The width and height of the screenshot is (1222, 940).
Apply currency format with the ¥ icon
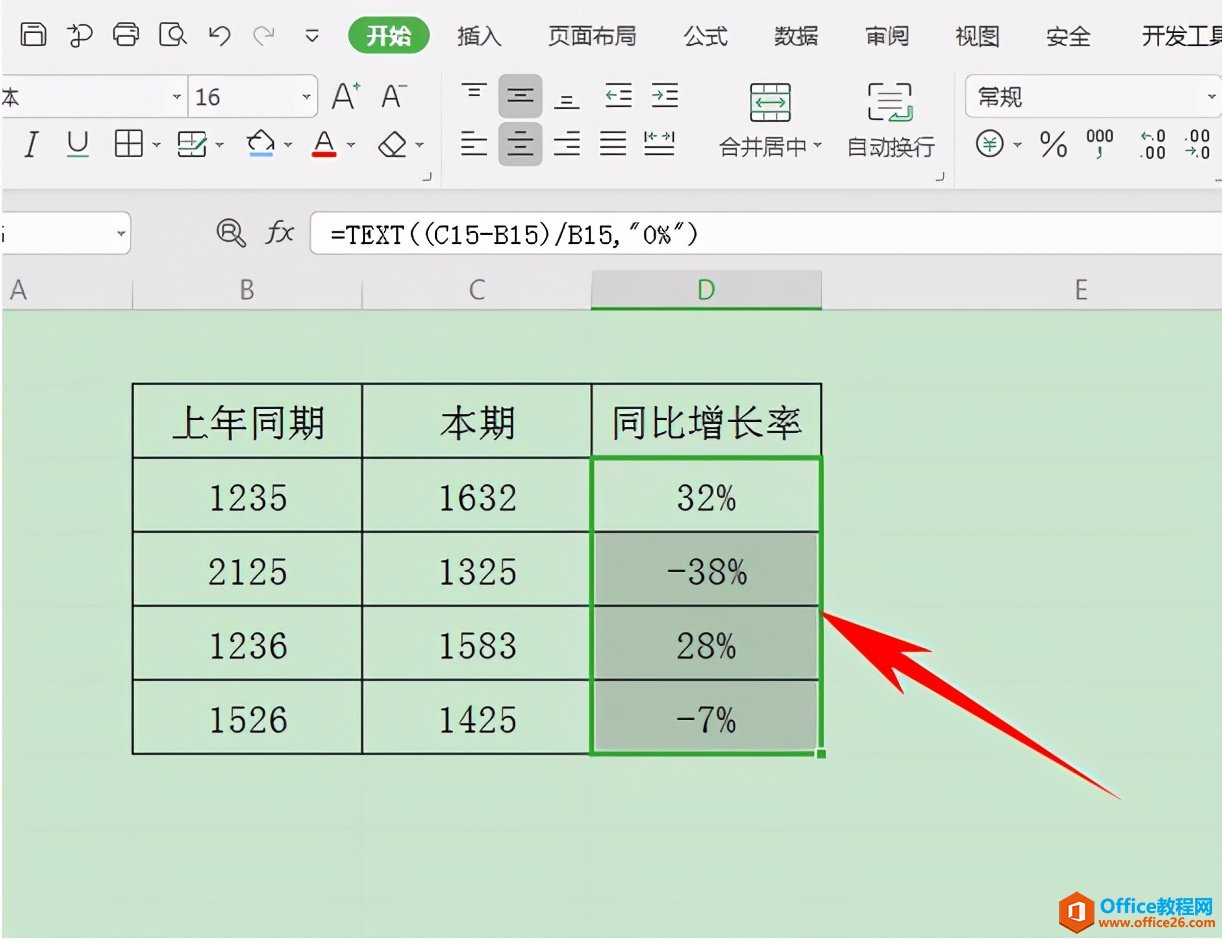click(x=990, y=145)
